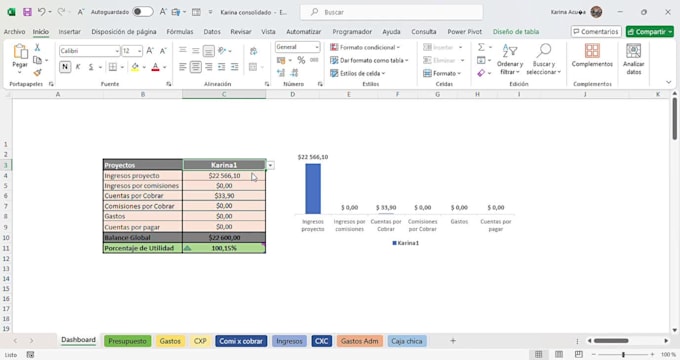Screen dimensions: 680x360
Task: Open the Fuente dialog launcher
Action: [x=169, y=84]
